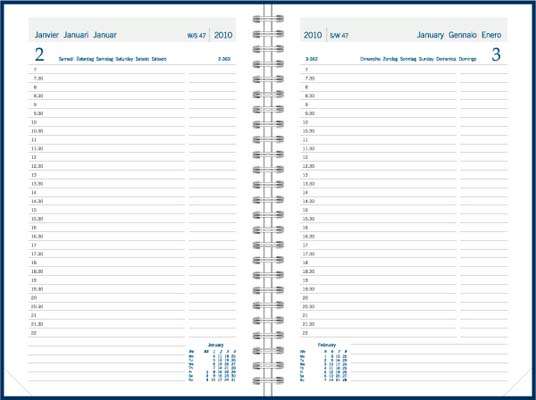
Task: Select the 17.30 time slot on left page
Action: coord(107,254)
